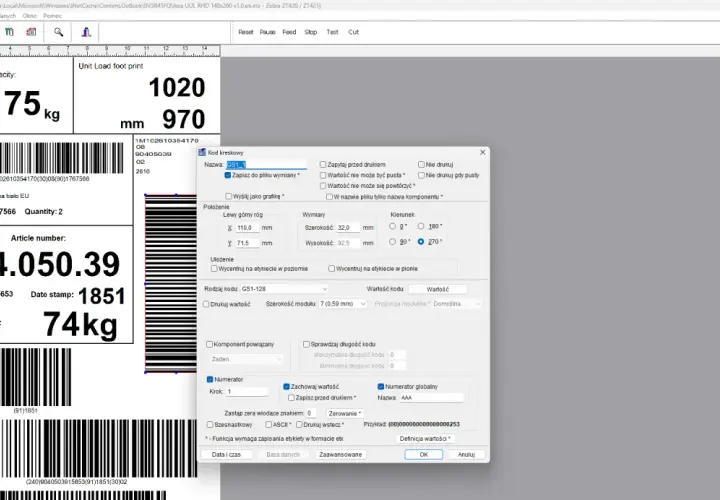Select the 0° direction radio button
This screenshot has height=500, width=720.
click(392, 226)
